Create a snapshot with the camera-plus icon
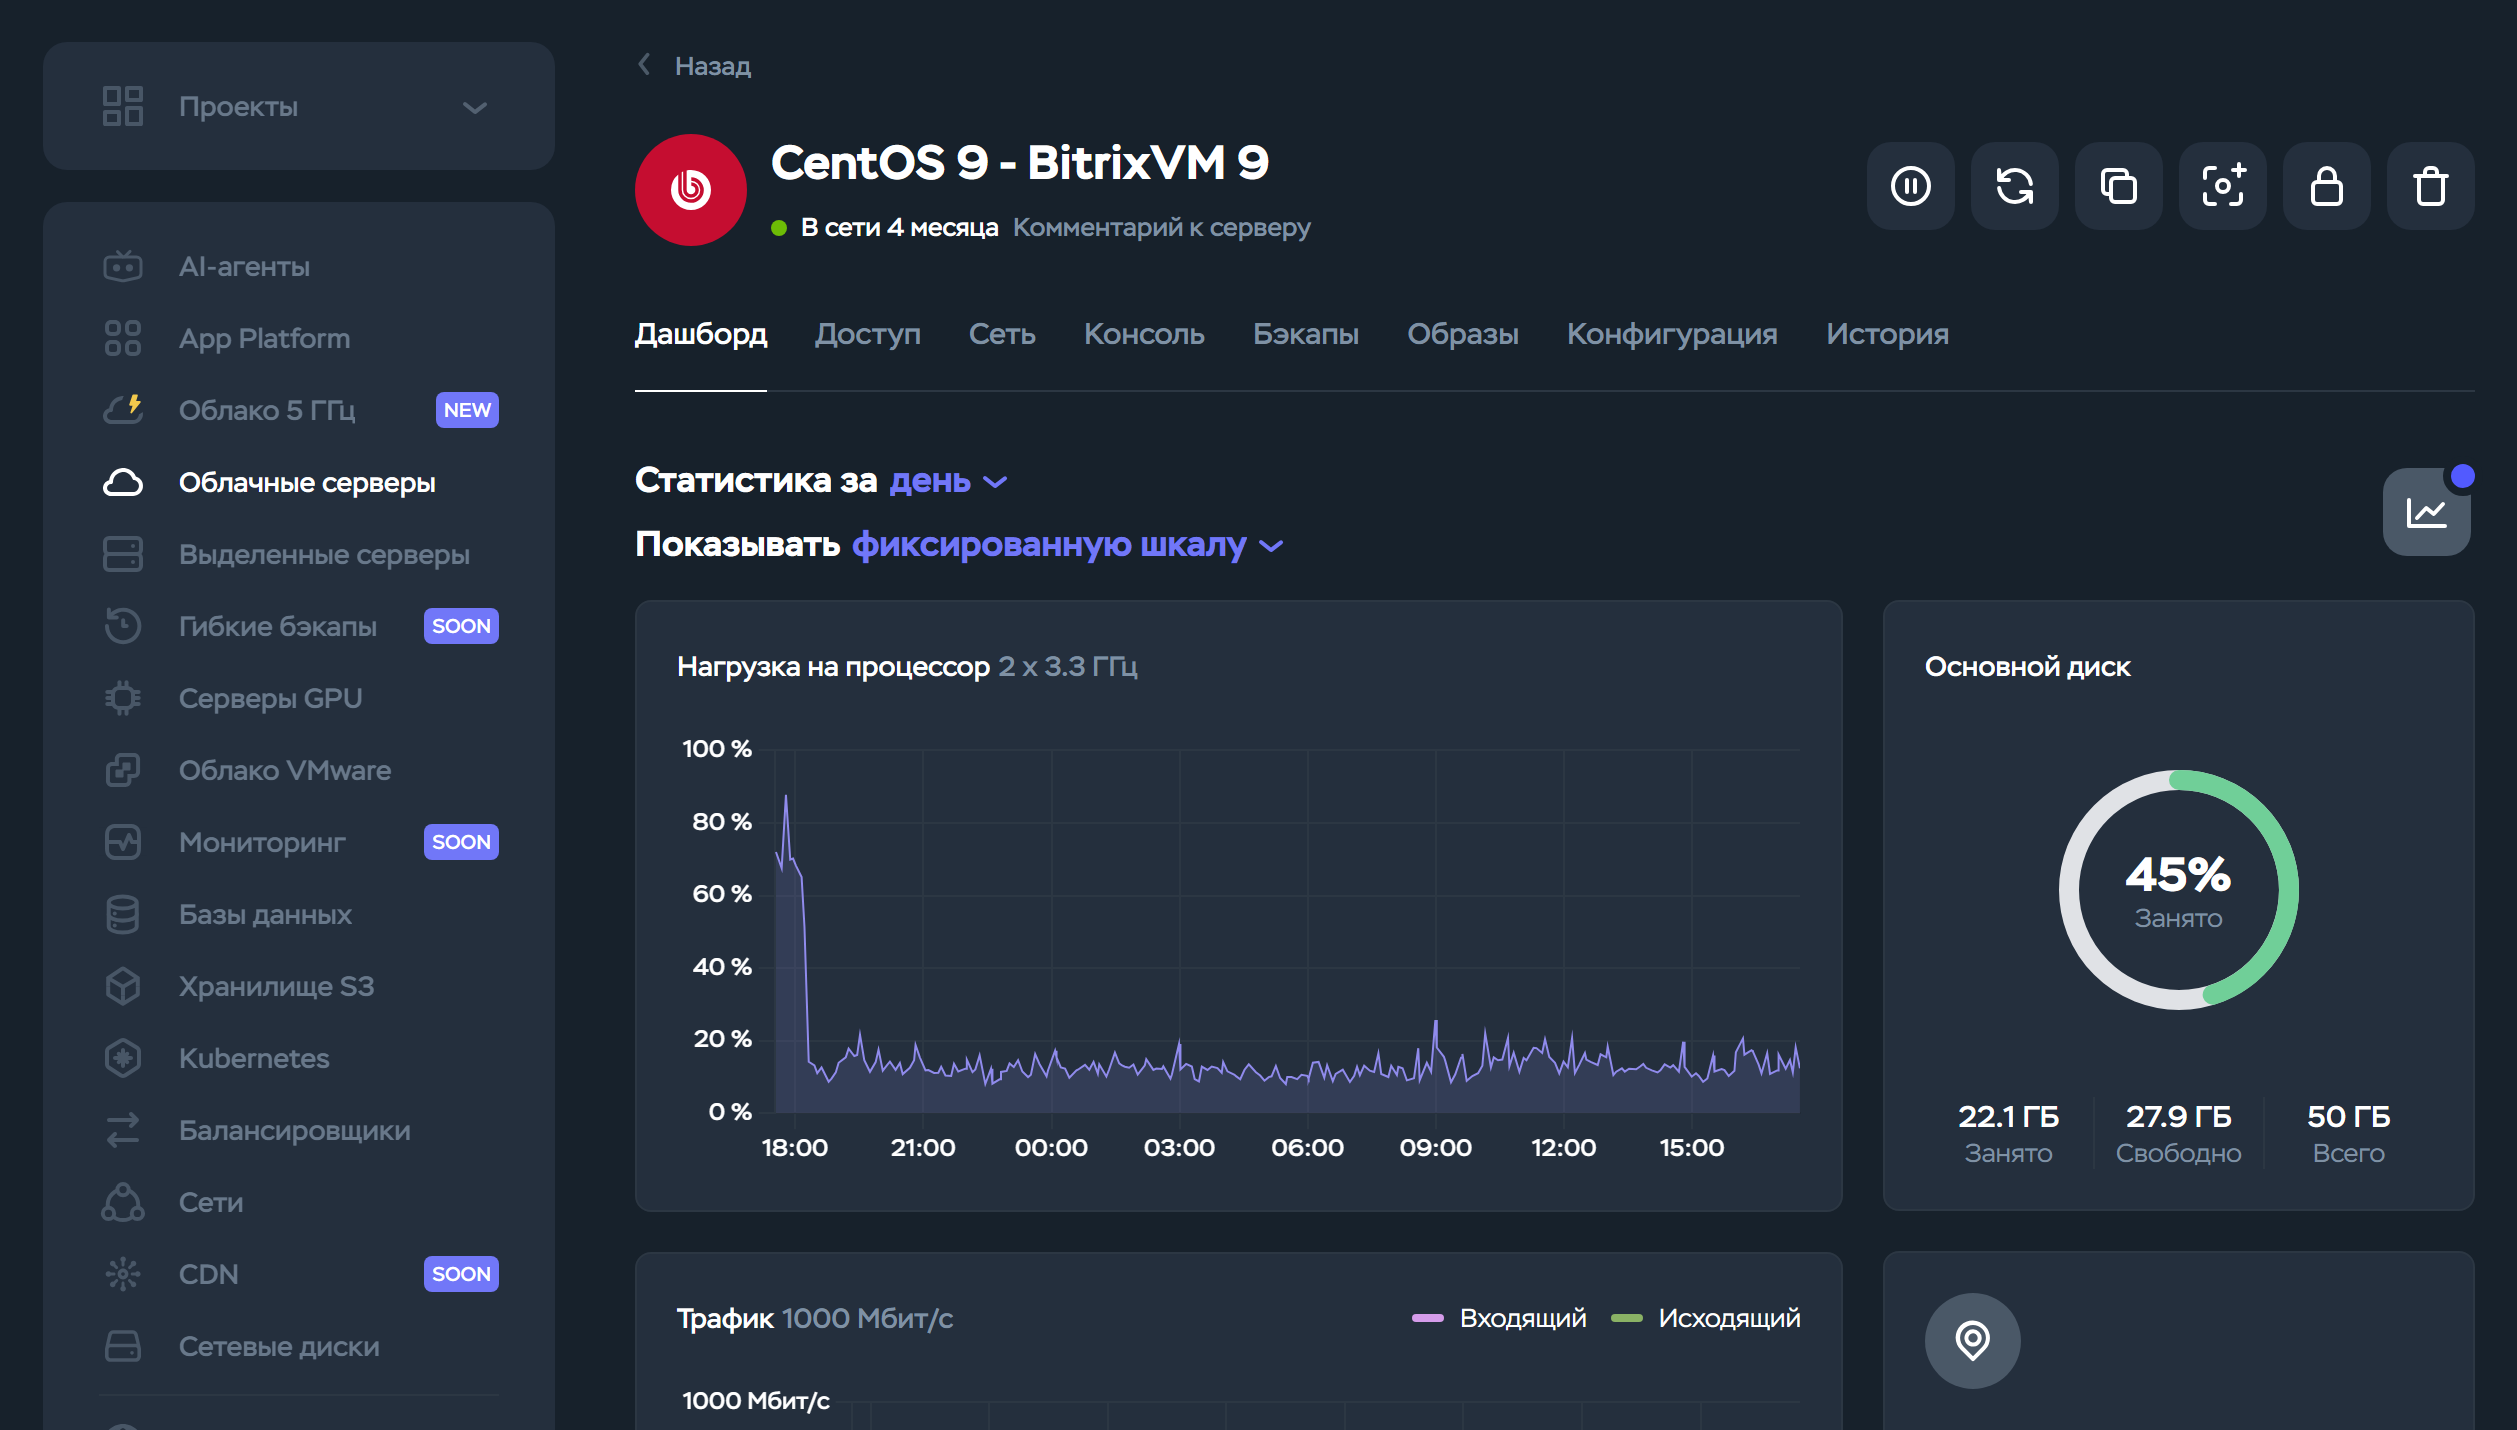Viewport: 2517px width, 1430px height. pos(2223,186)
